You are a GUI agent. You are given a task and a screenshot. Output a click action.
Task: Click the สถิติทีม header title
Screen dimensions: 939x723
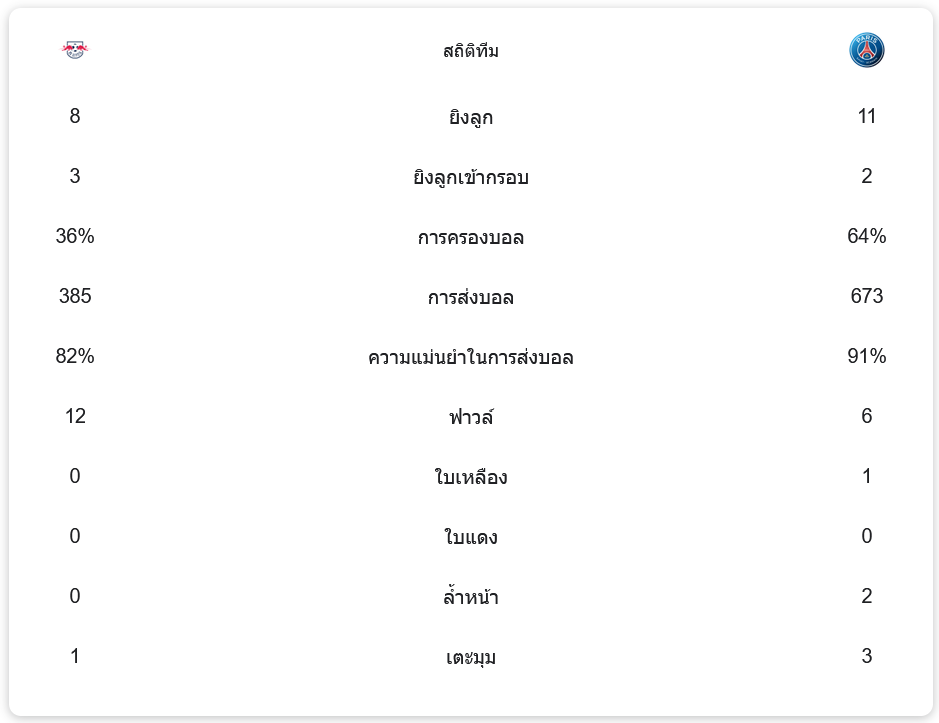click(470, 51)
